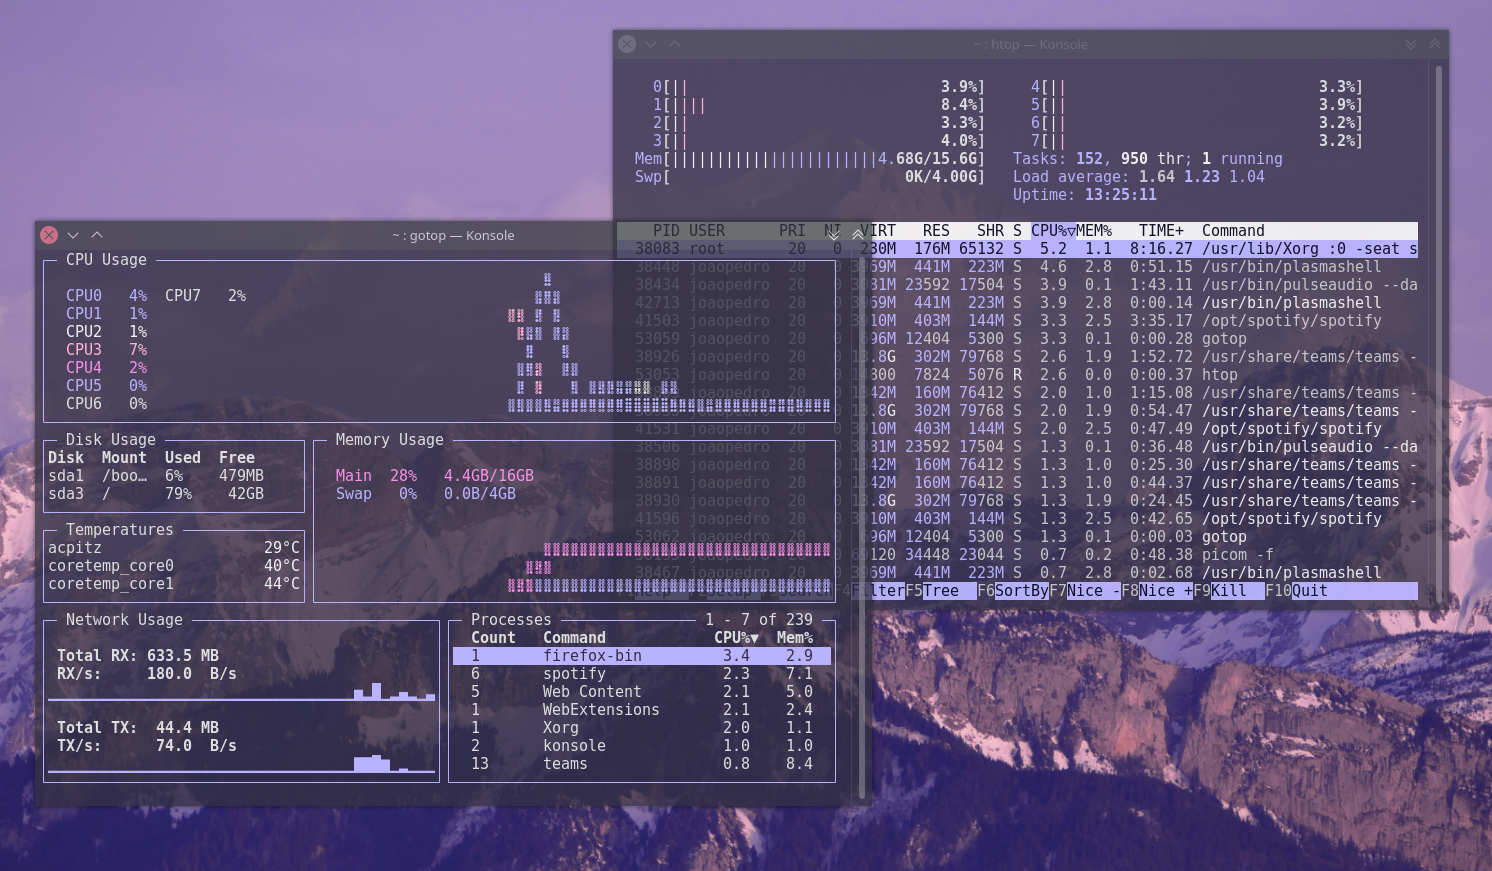The width and height of the screenshot is (1492, 871).
Task: Minimize the htop Konsole window
Action: (x=651, y=44)
